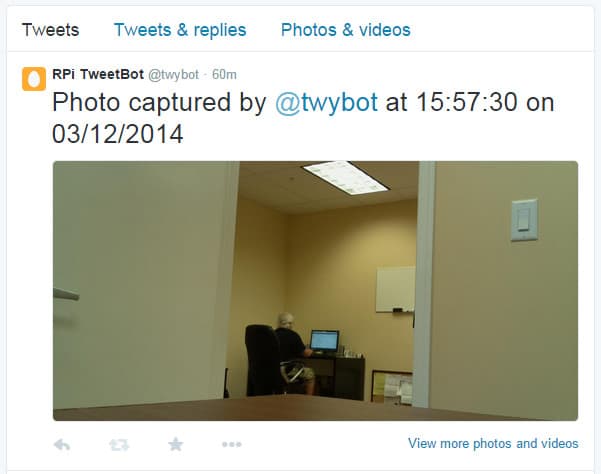Click the time 15:57:30 in tweet text
Viewport: 601px width, 474px height.
click(x=466, y=102)
